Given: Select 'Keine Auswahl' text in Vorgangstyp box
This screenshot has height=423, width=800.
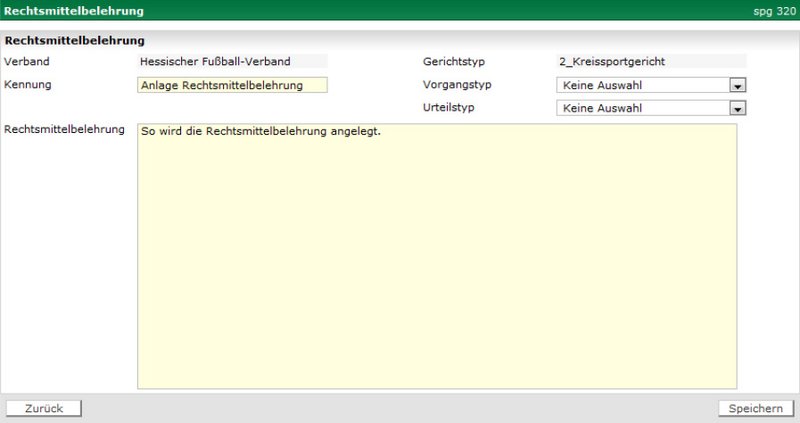Looking at the screenshot, I should (603, 86).
